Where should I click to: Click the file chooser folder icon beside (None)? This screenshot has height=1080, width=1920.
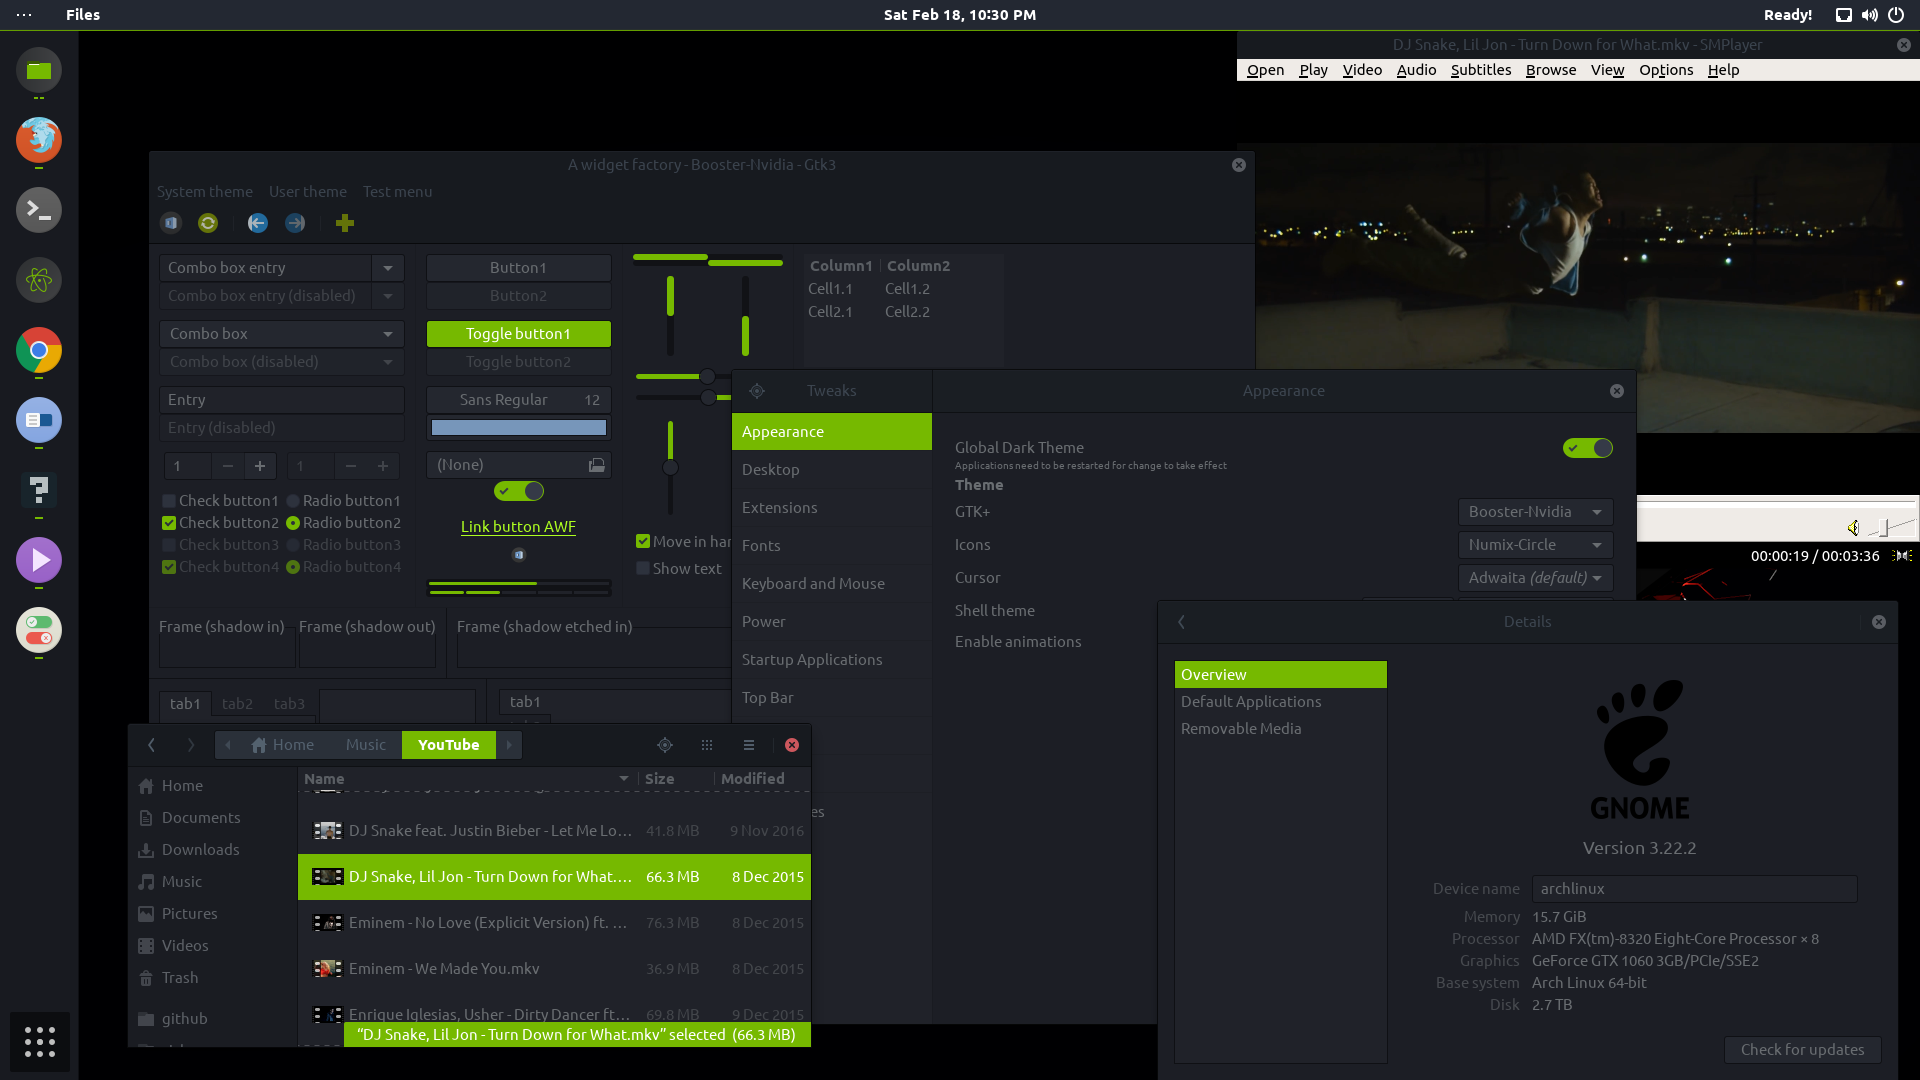(596, 465)
